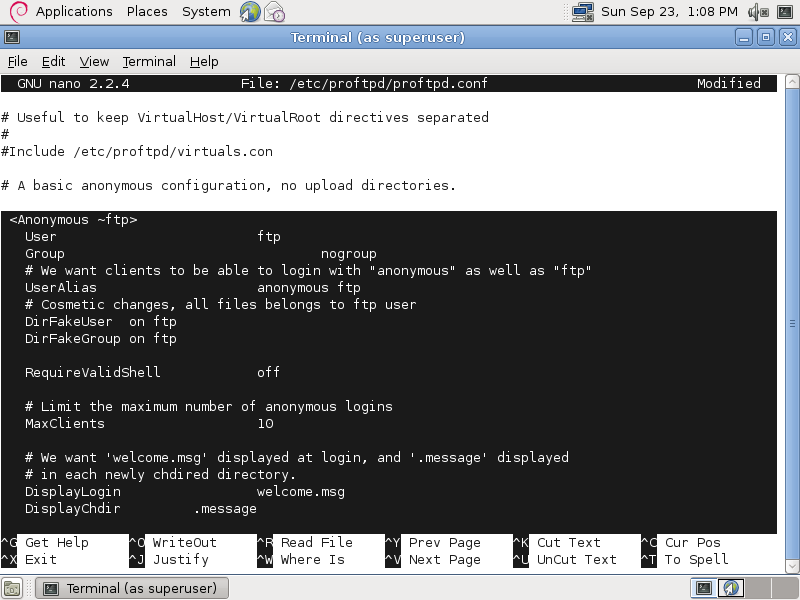This screenshot has width=800, height=600.
Task: Launch the mail client envelope icon
Action: coord(274,11)
